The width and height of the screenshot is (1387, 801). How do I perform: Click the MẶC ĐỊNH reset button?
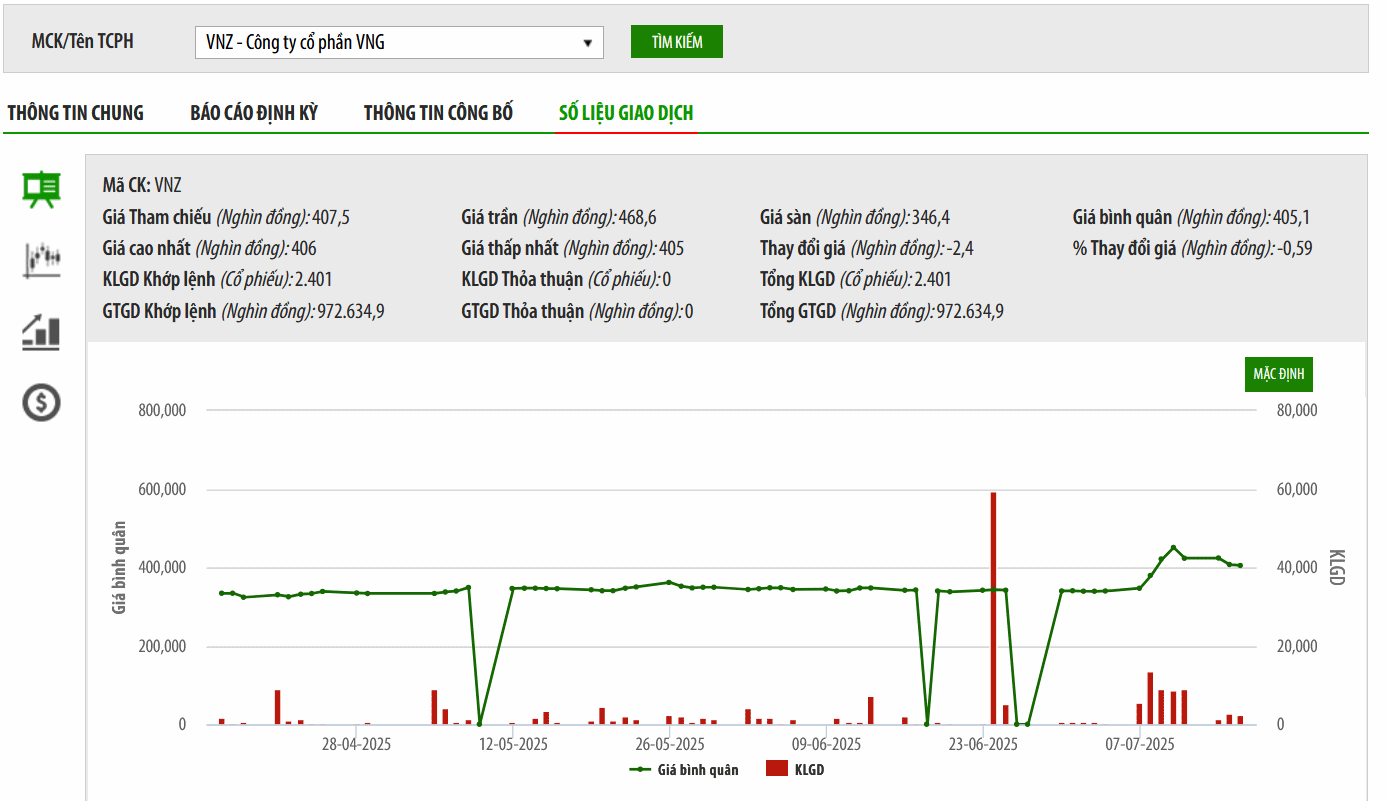[x=1279, y=374]
